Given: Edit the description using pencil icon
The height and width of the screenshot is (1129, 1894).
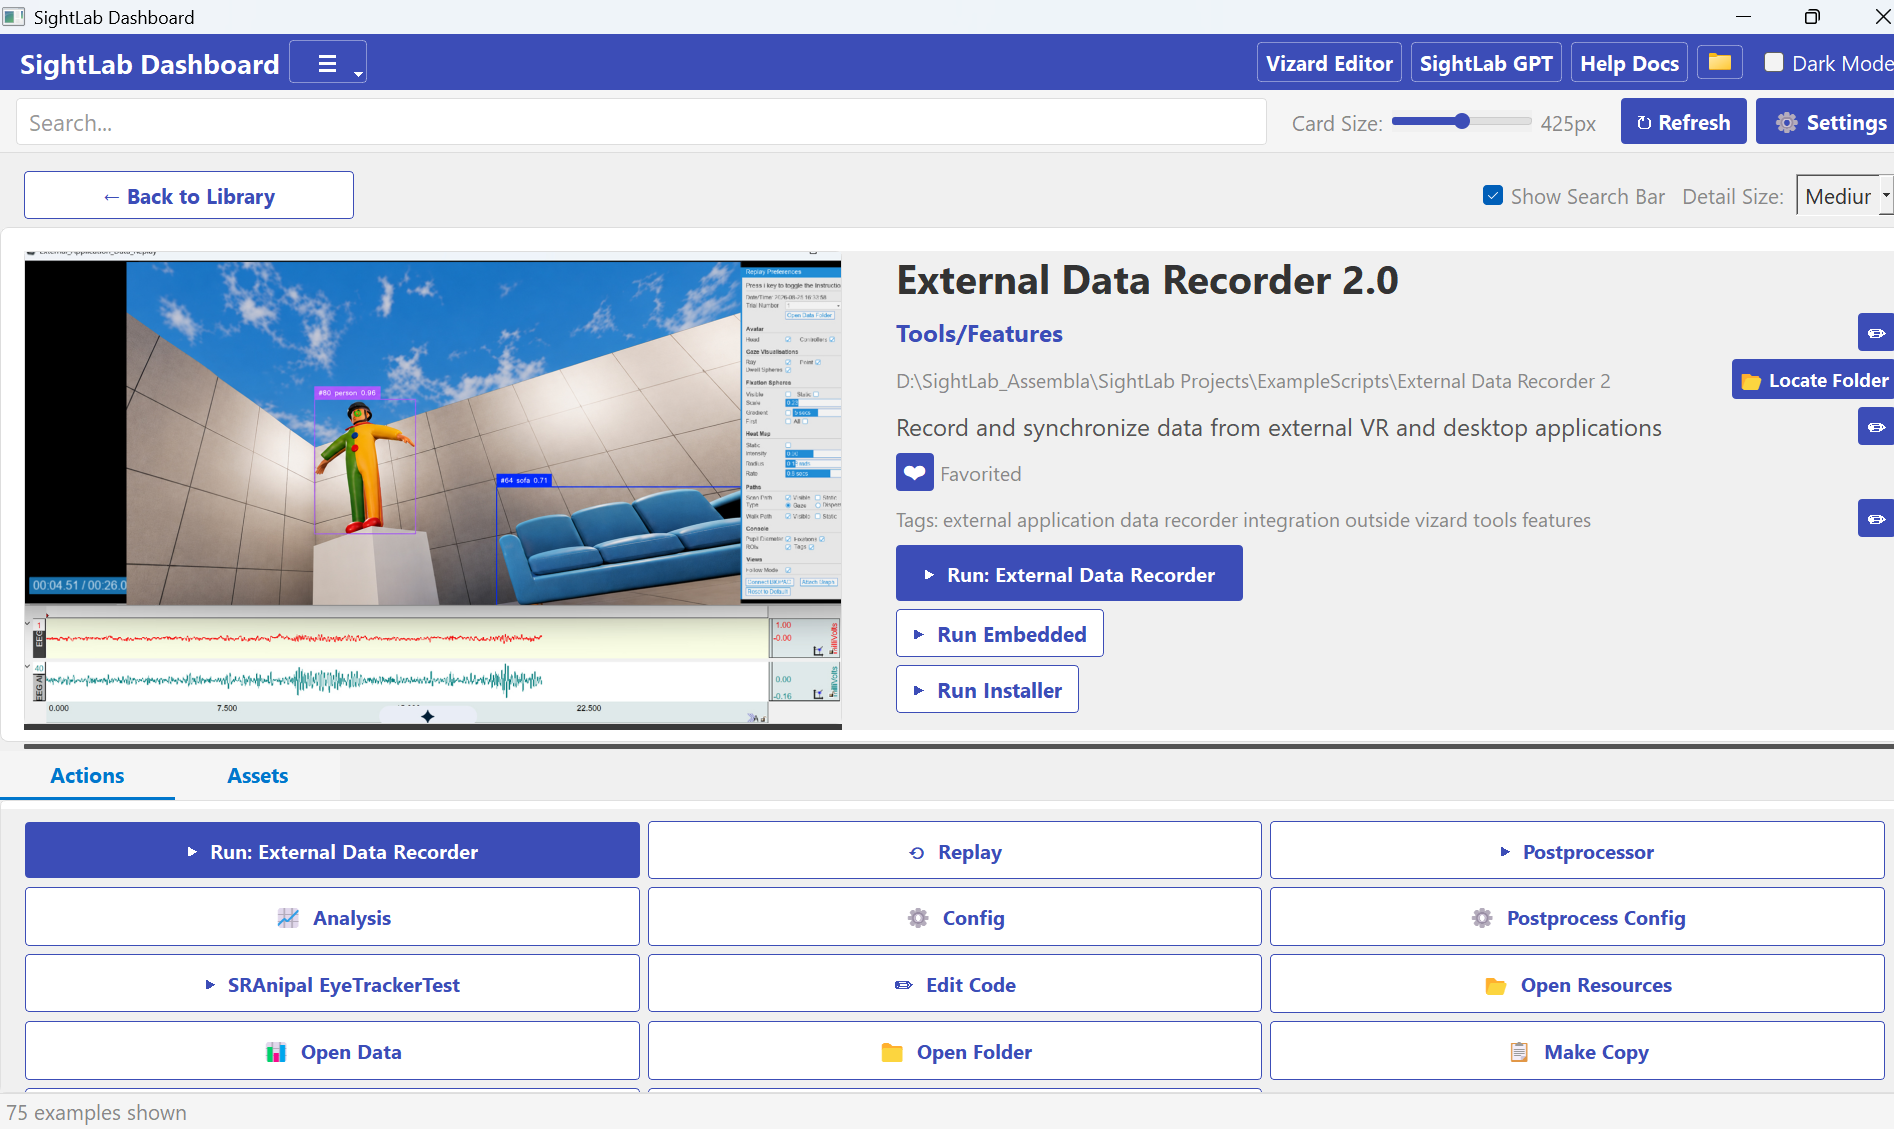Looking at the screenshot, I should 1876,426.
